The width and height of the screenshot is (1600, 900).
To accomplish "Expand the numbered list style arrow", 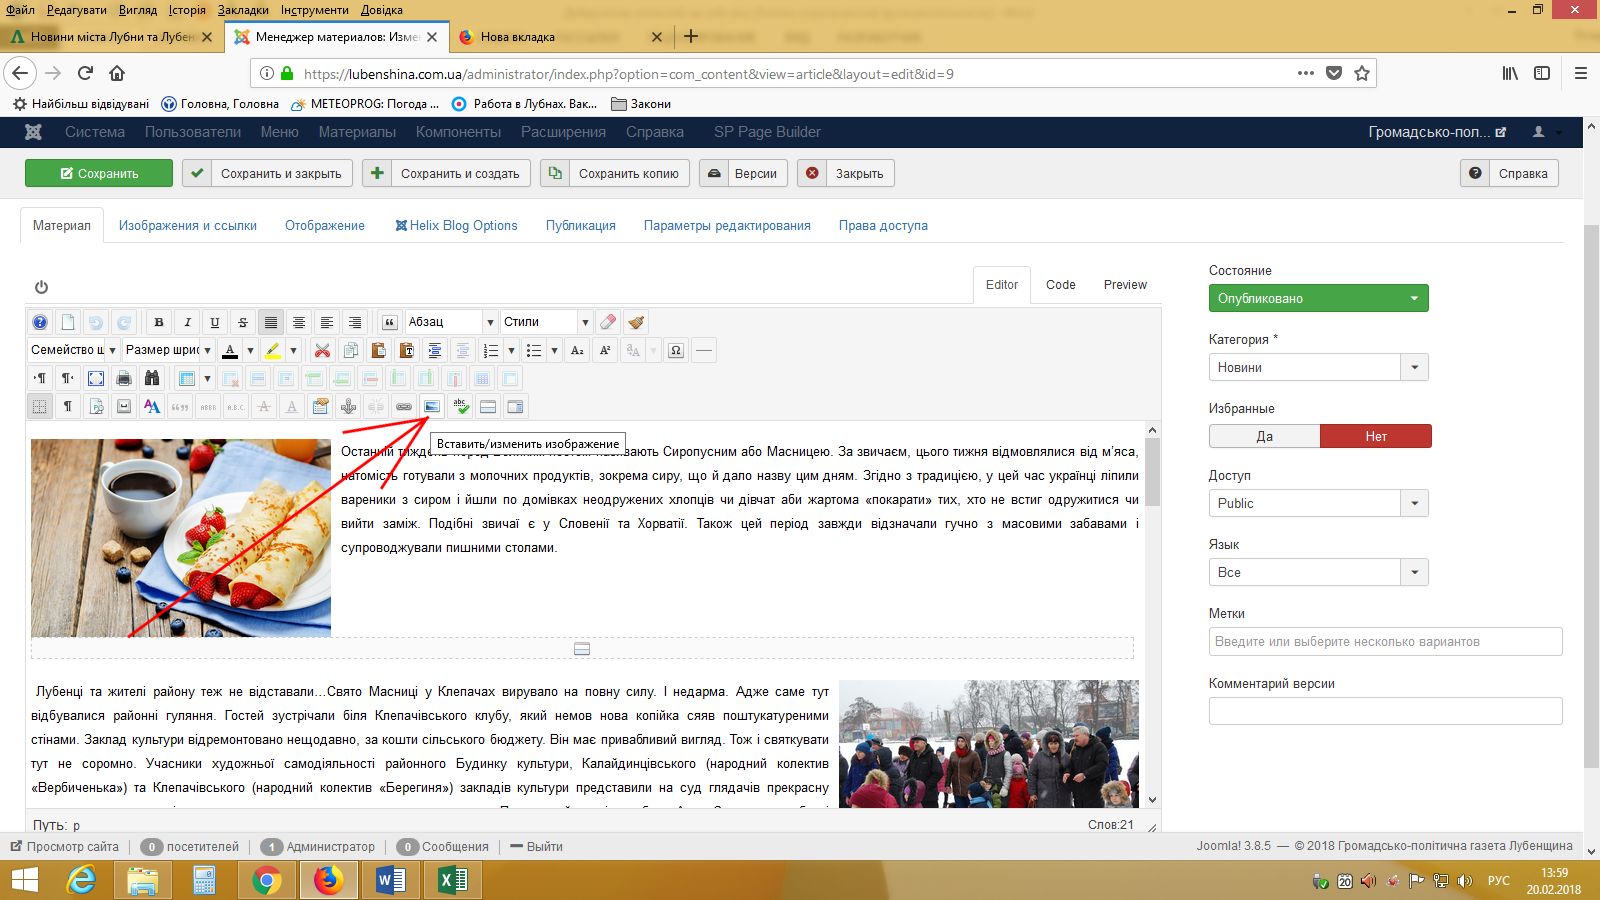I will (511, 350).
